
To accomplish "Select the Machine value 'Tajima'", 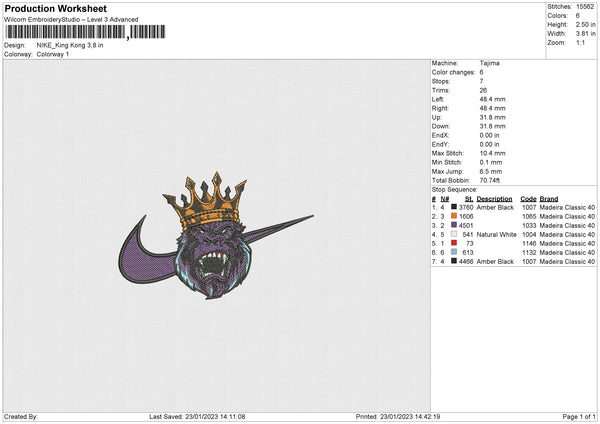I will (x=489, y=63).
